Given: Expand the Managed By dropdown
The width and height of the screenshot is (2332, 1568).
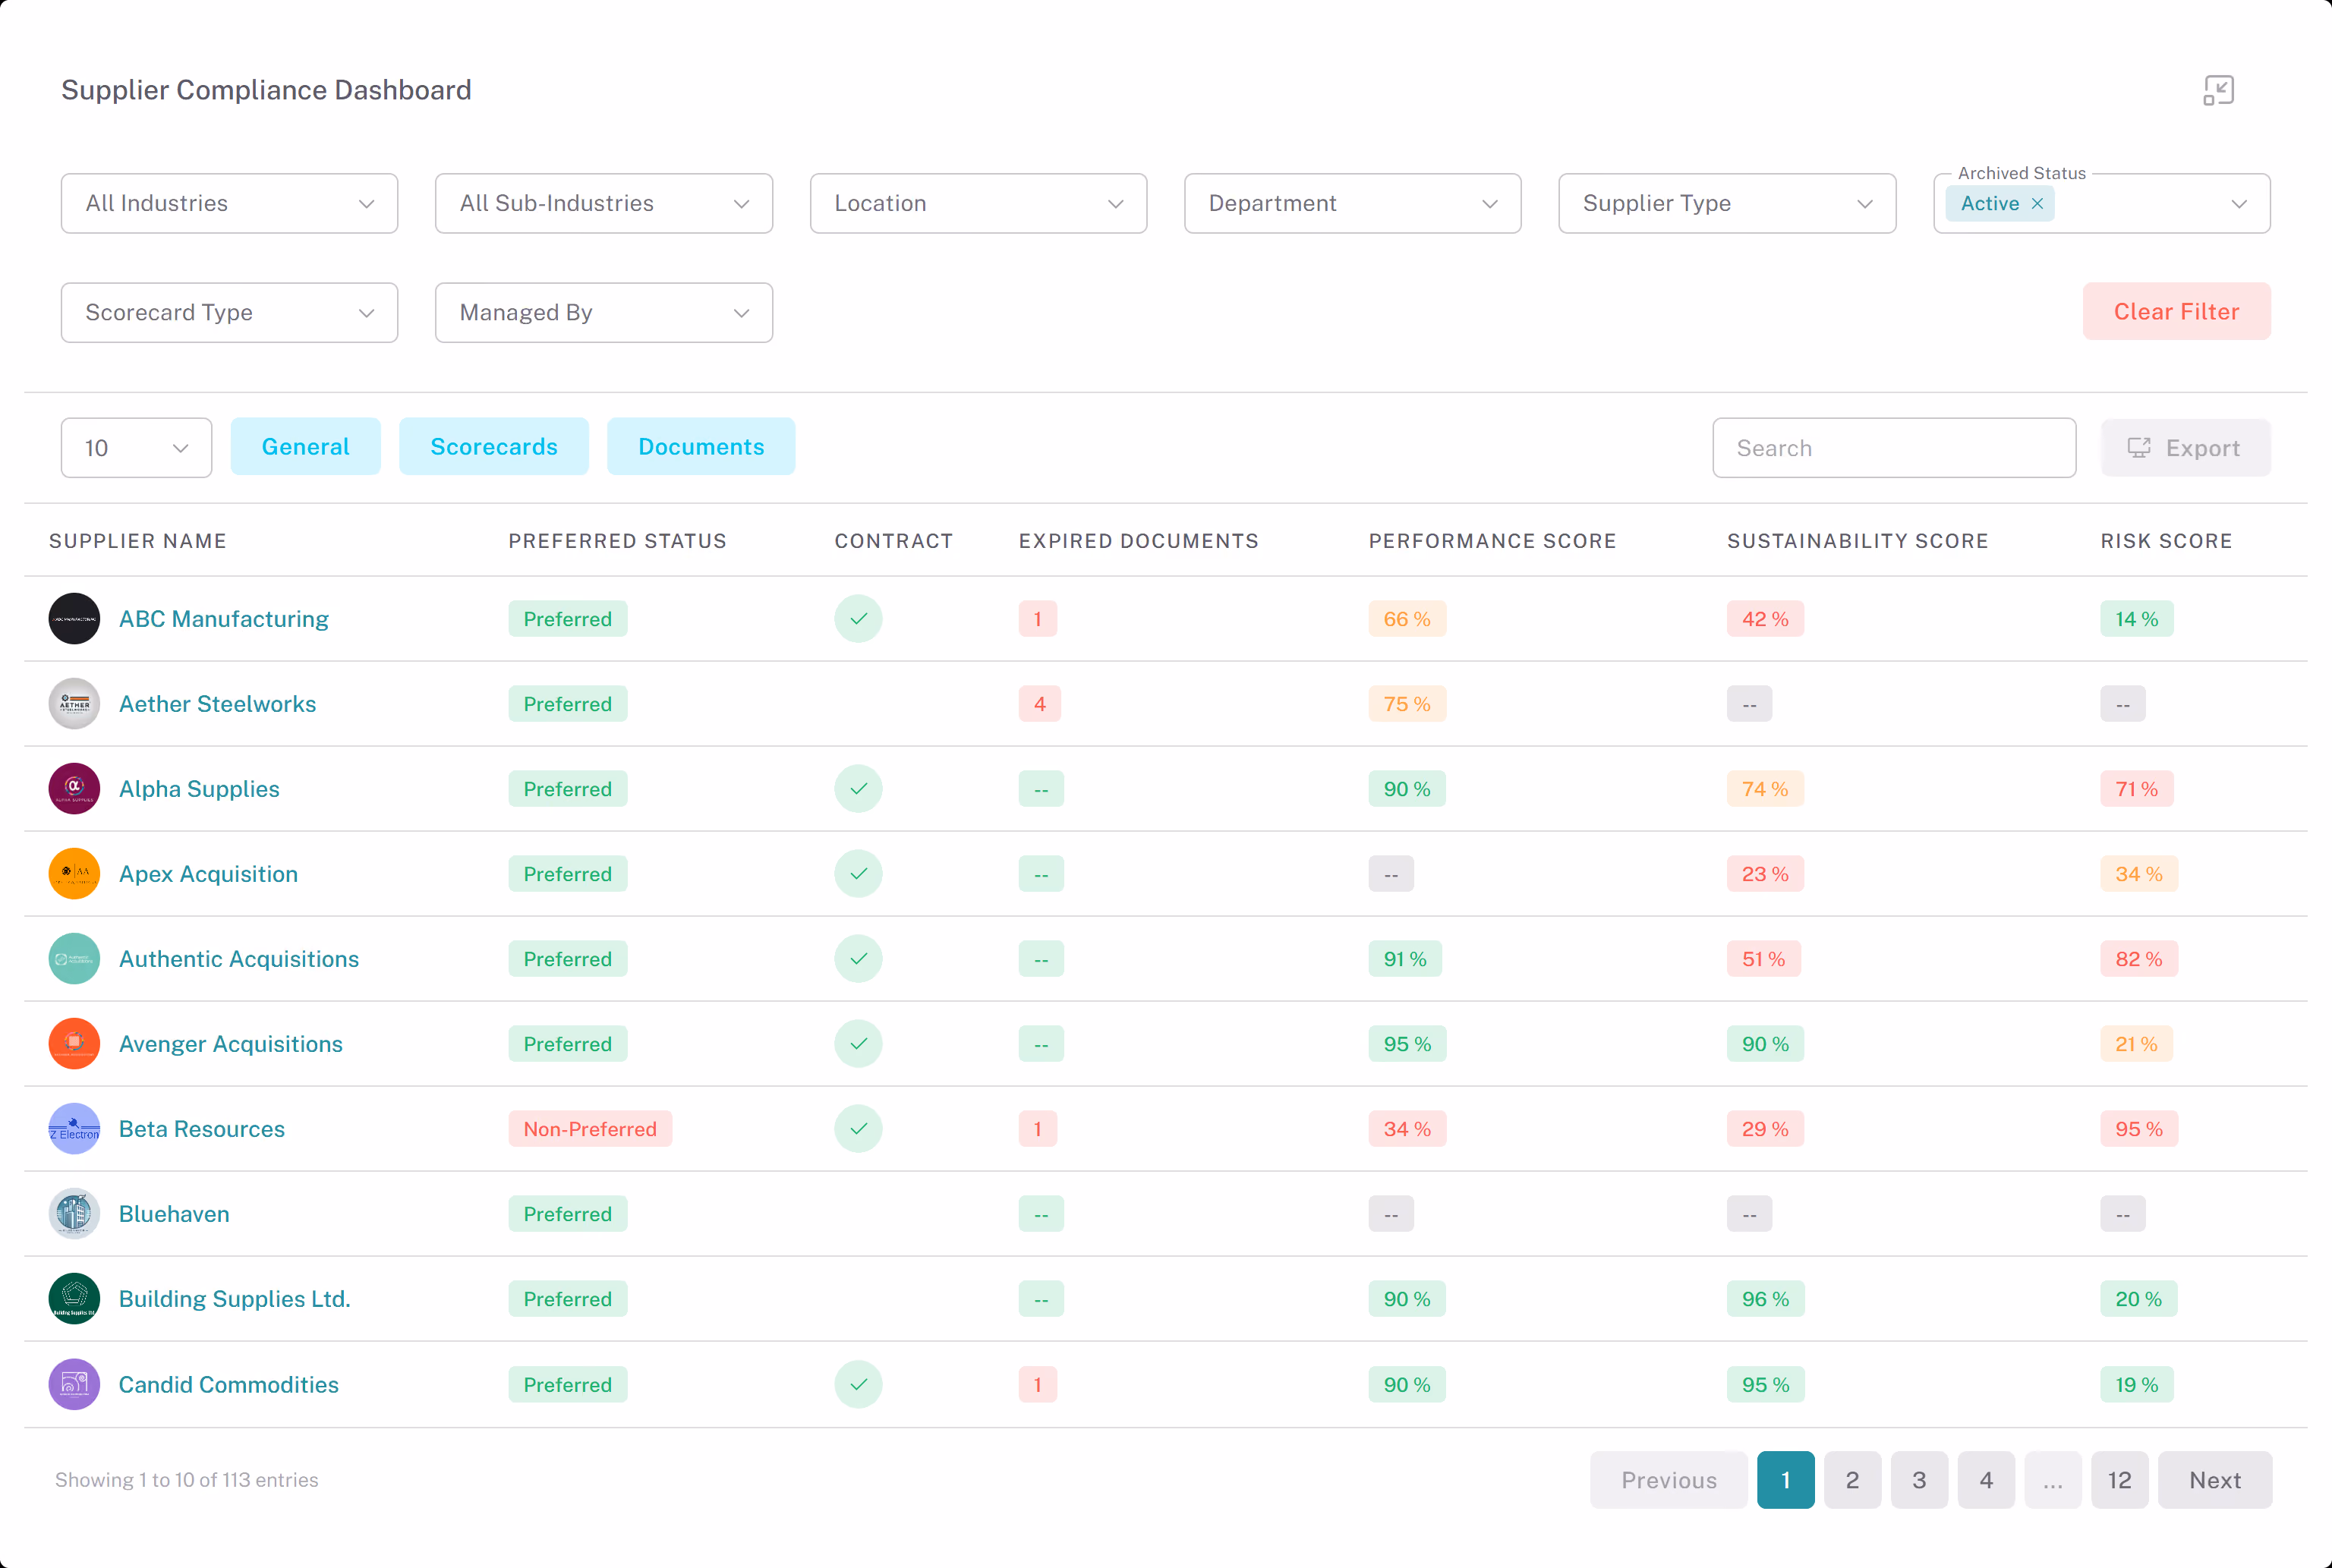Looking at the screenshot, I should (x=603, y=312).
